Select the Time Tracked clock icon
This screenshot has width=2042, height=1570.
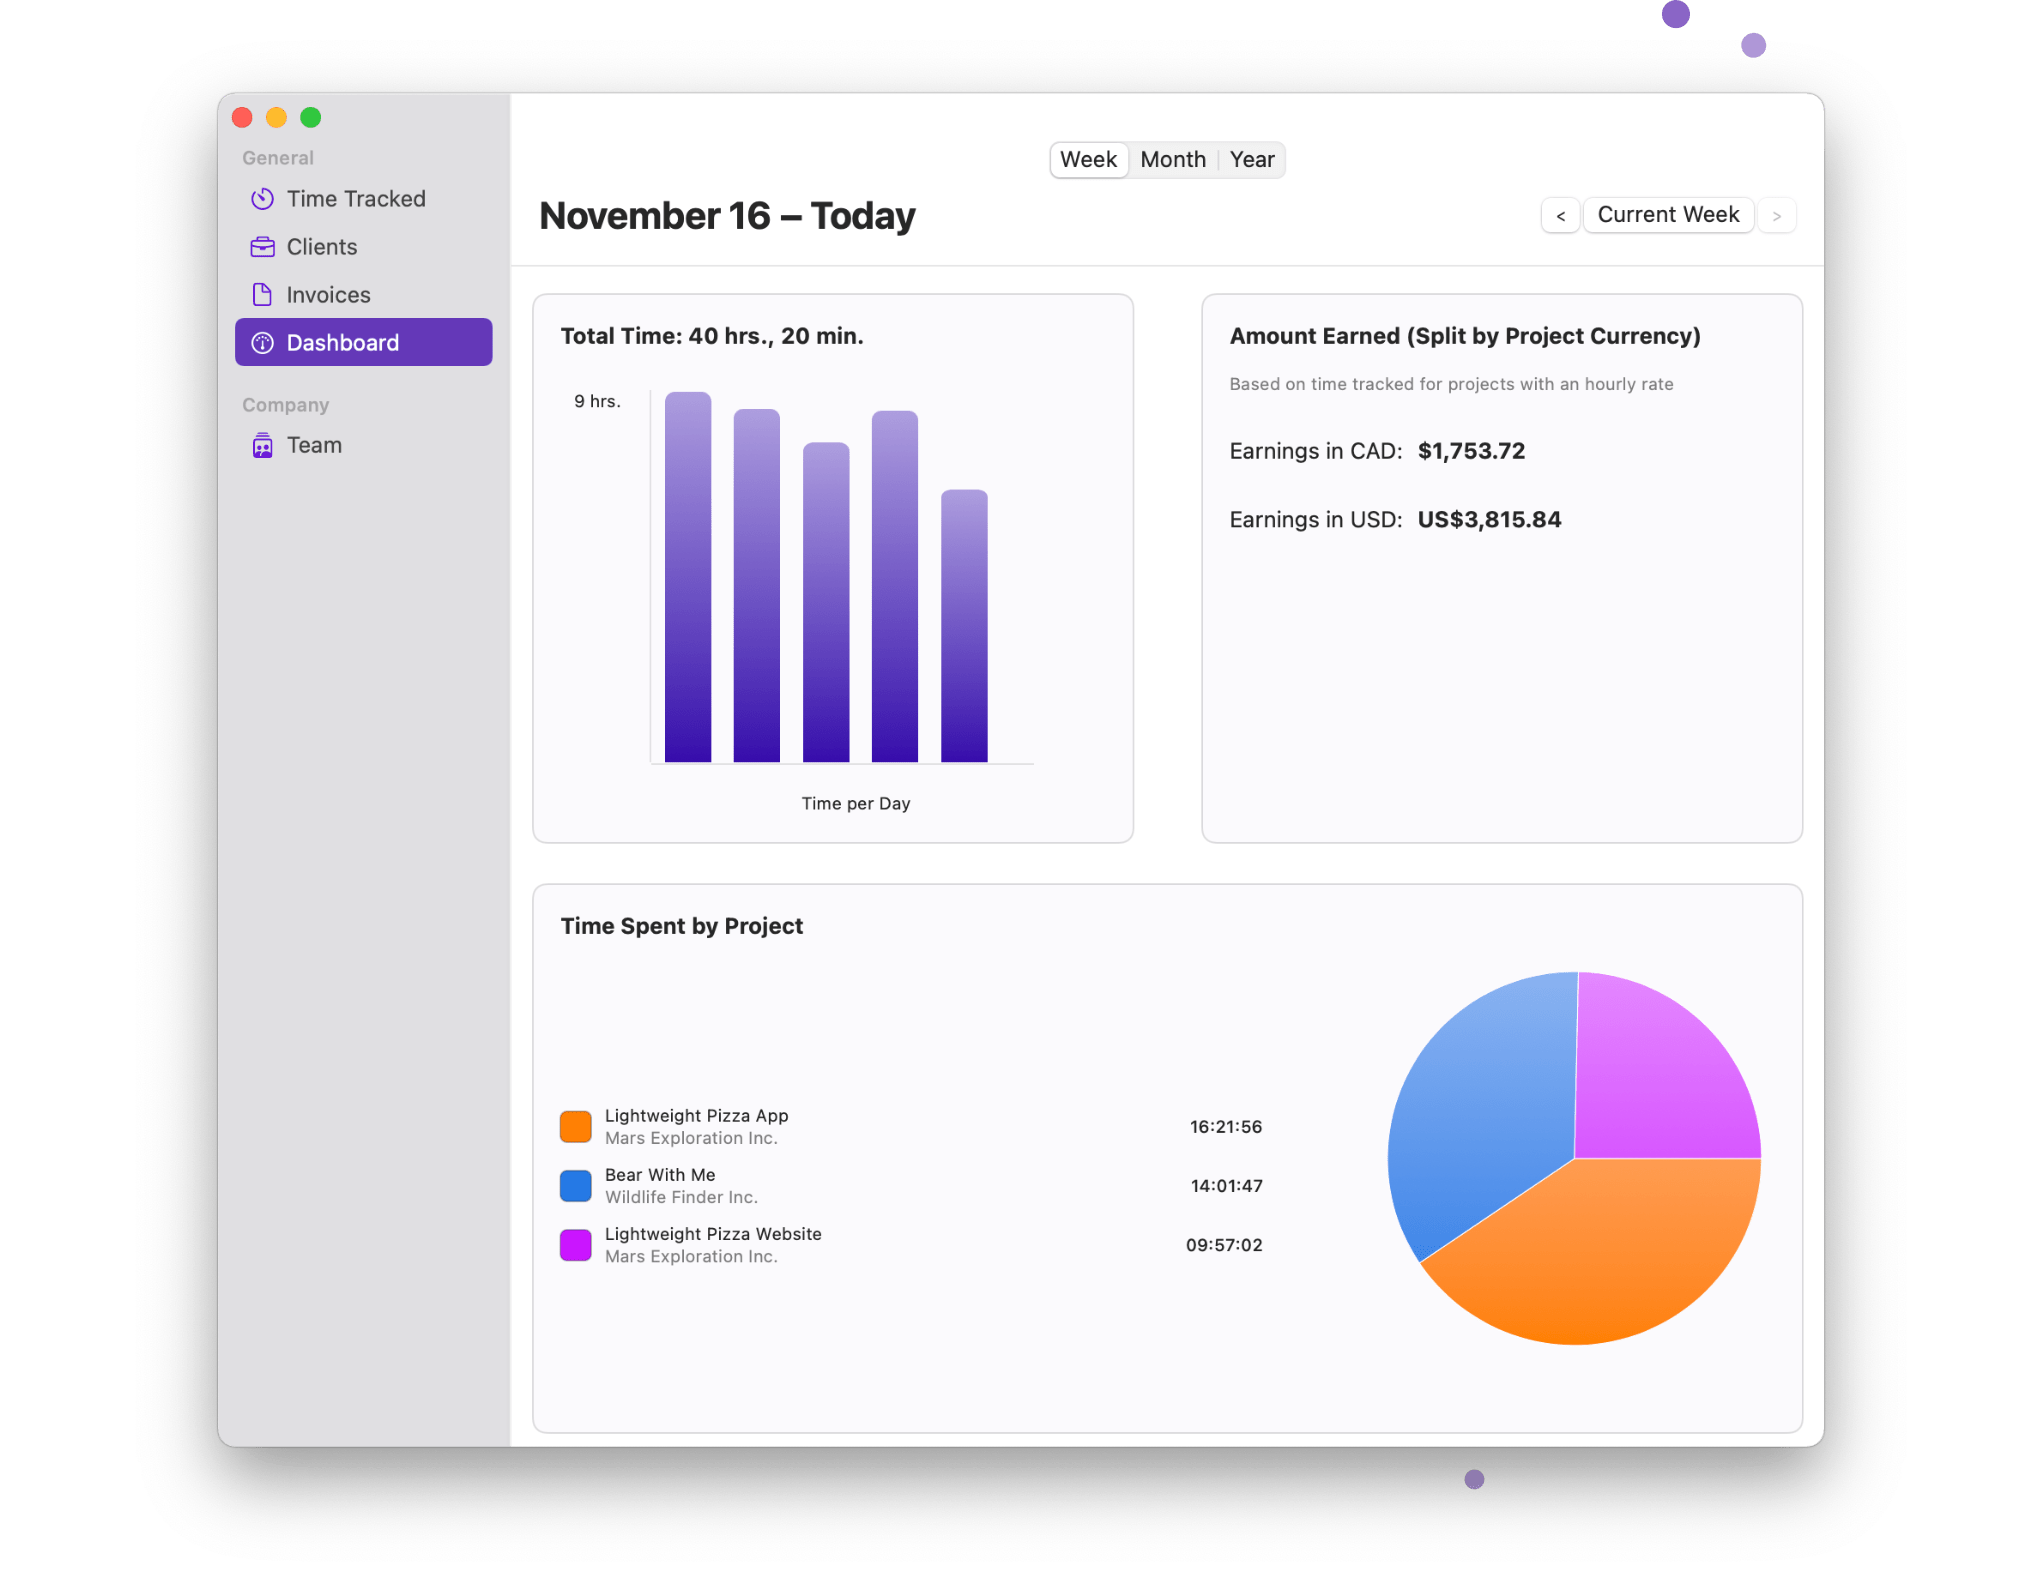click(261, 198)
